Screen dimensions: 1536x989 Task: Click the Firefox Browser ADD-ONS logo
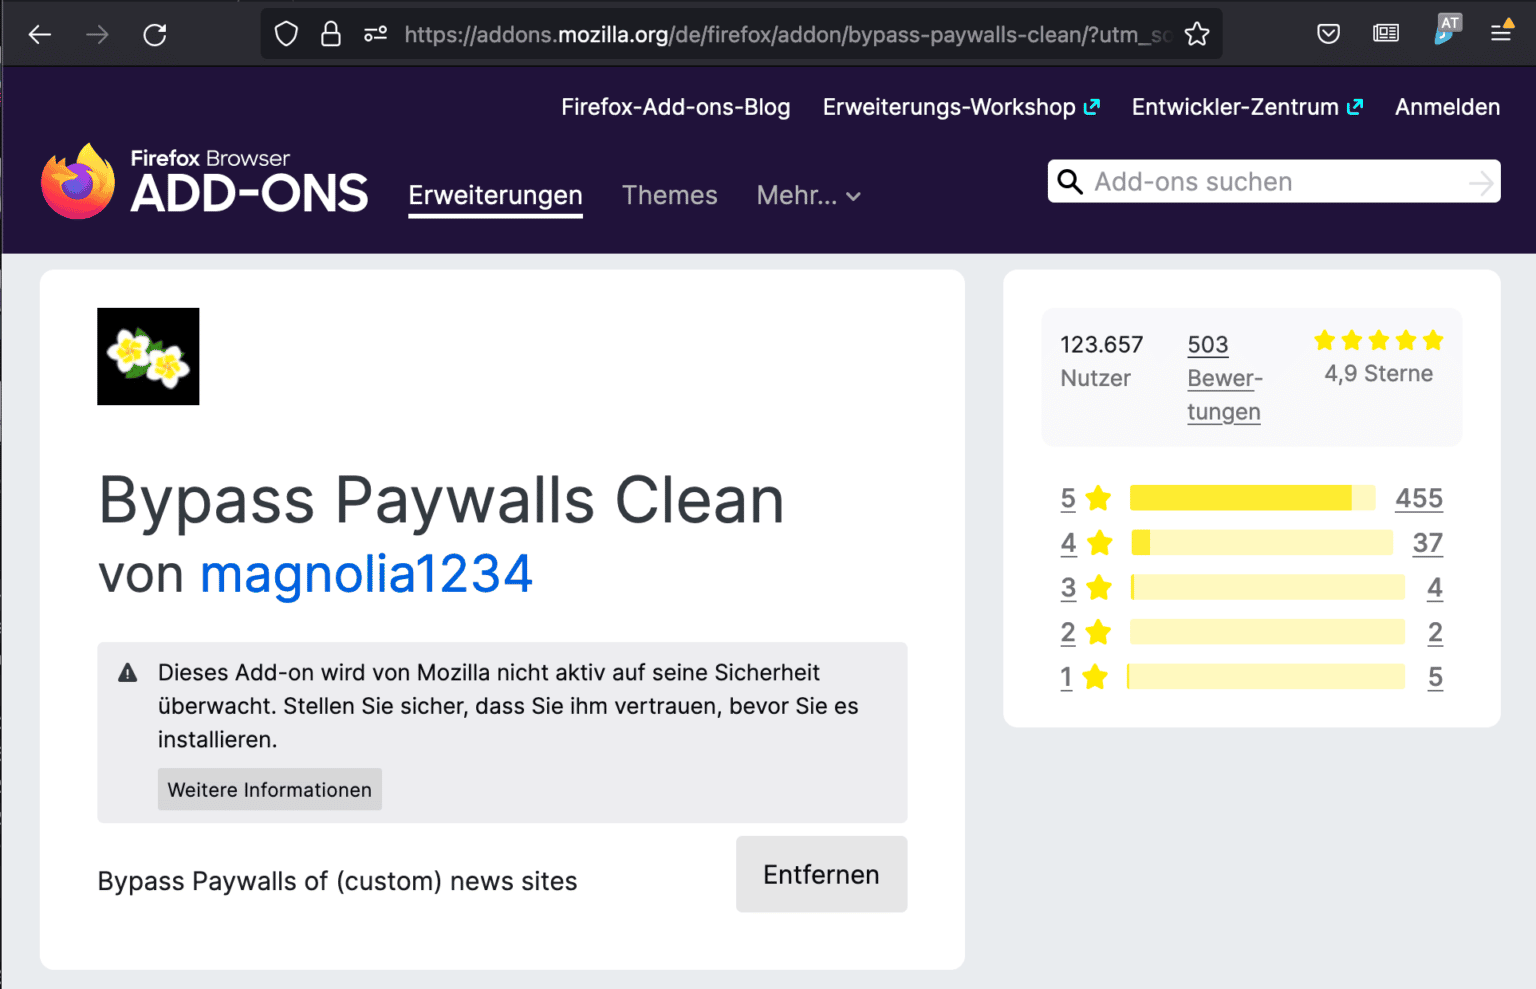(x=205, y=181)
